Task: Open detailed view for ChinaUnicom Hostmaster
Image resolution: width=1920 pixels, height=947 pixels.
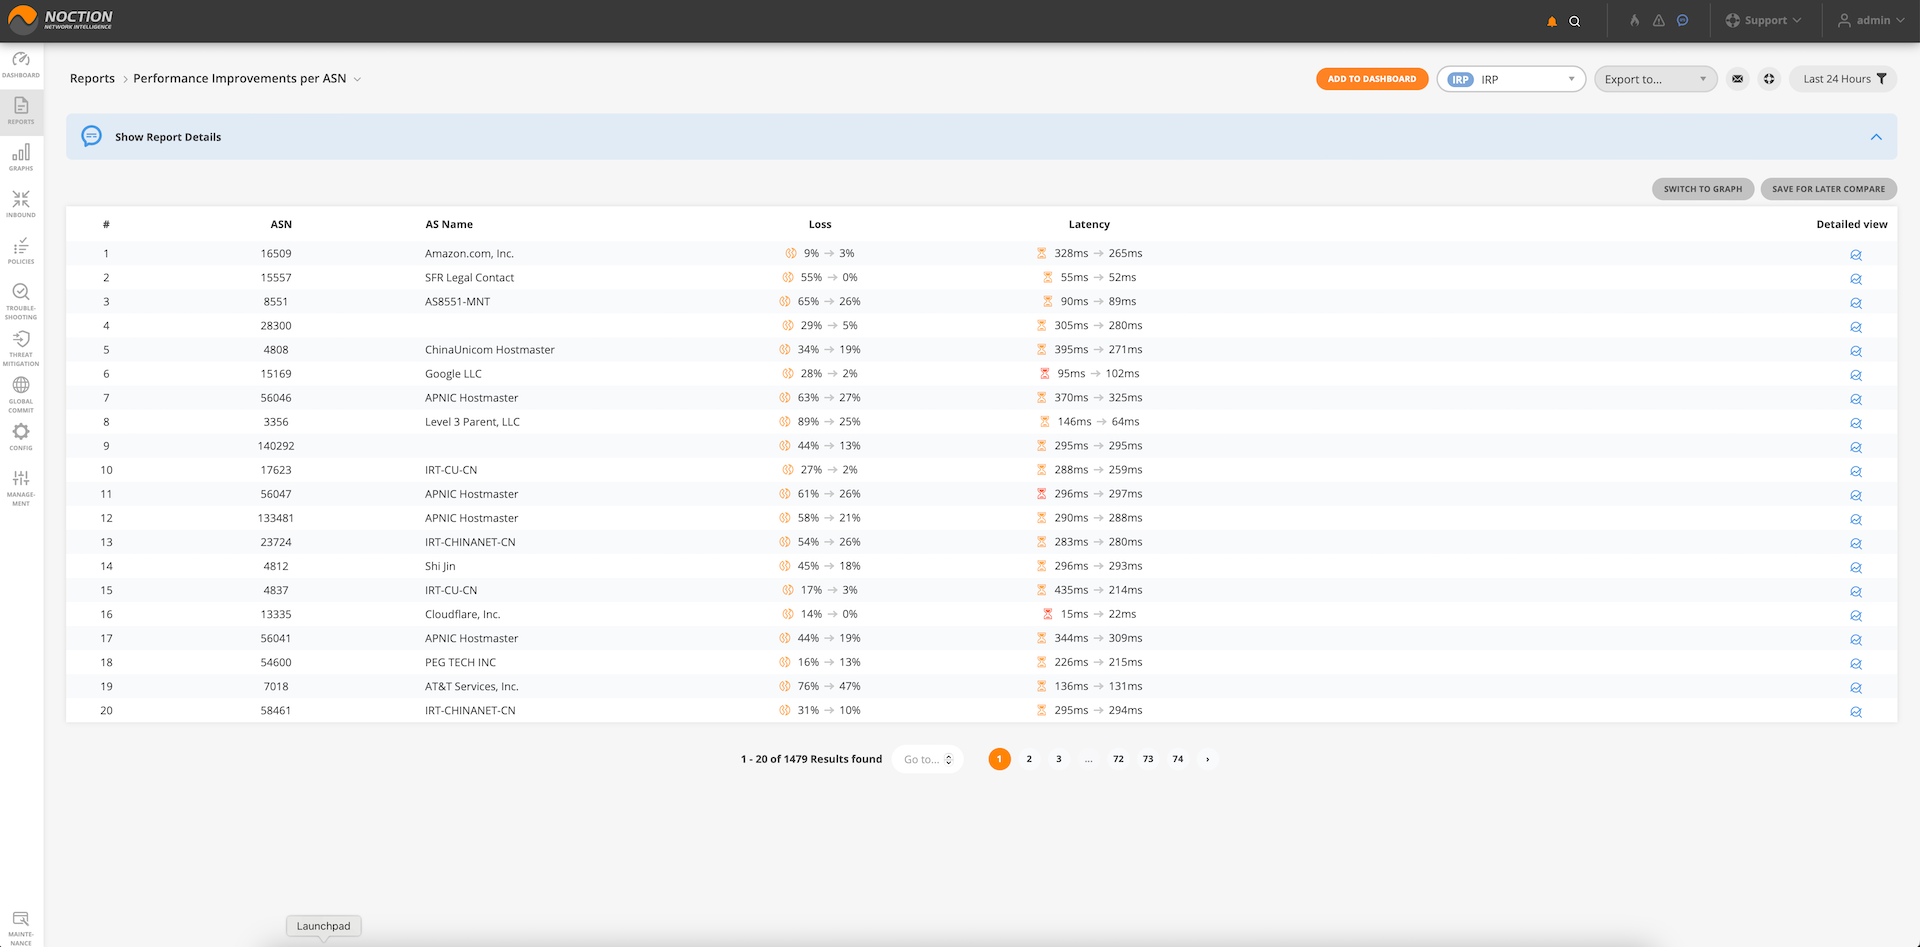Action: click(x=1856, y=351)
